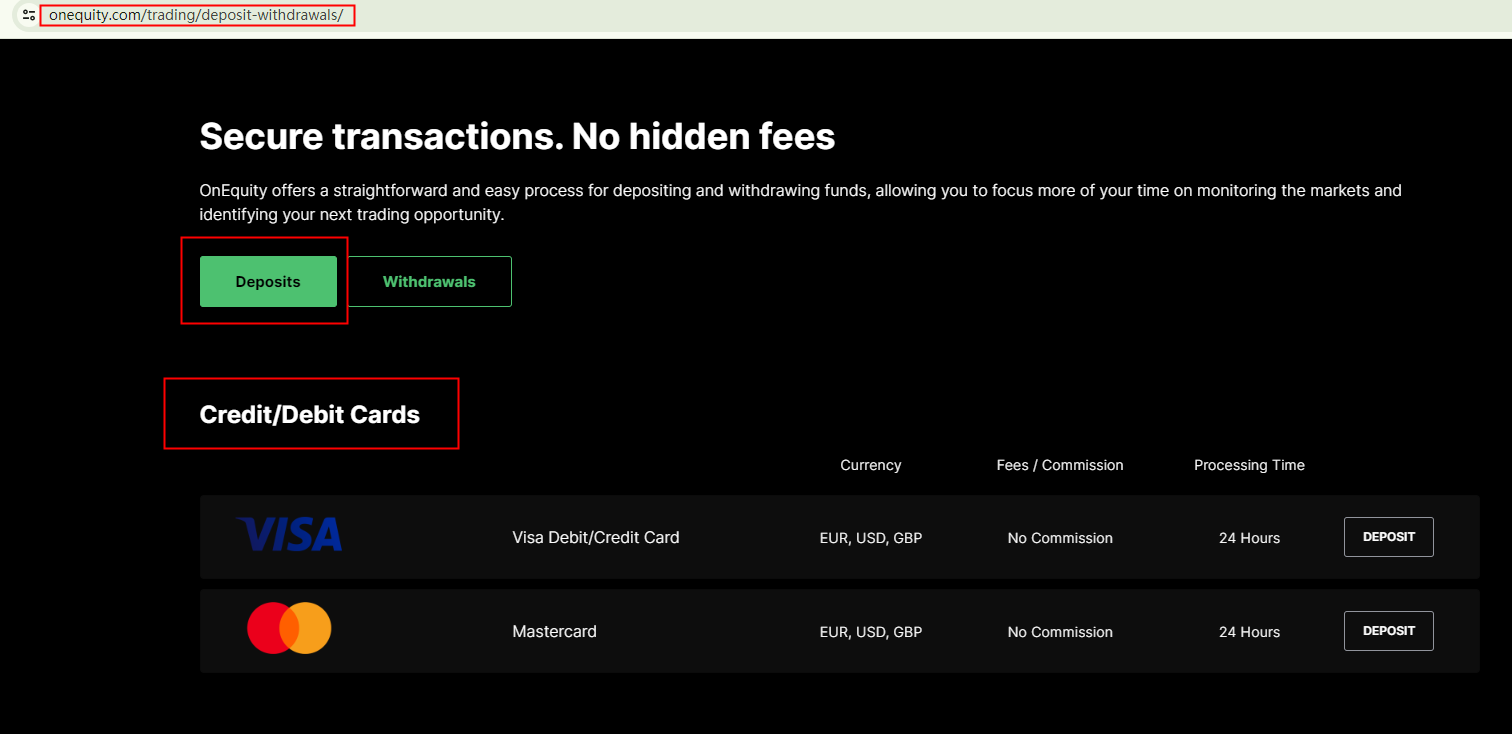Toggle back to the Deposits view
This screenshot has height=734, width=1512.
(x=268, y=281)
